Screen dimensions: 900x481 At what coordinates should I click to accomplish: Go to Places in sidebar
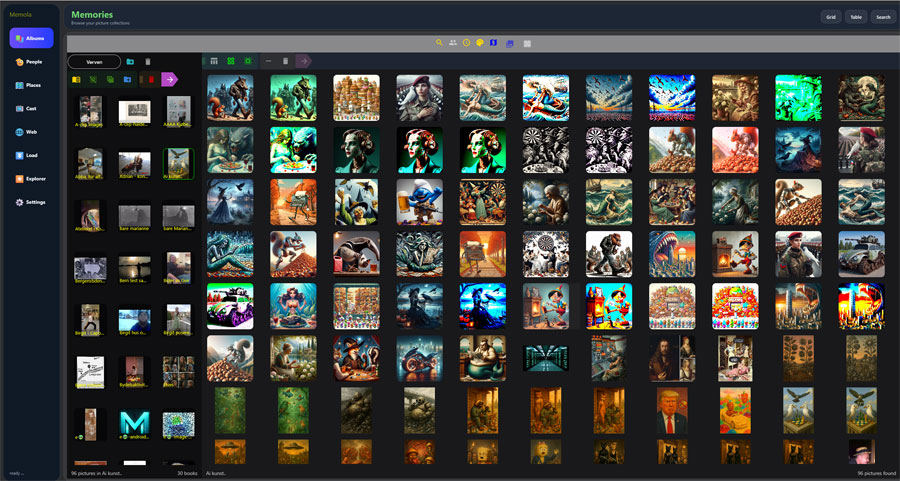pos(32,85)
